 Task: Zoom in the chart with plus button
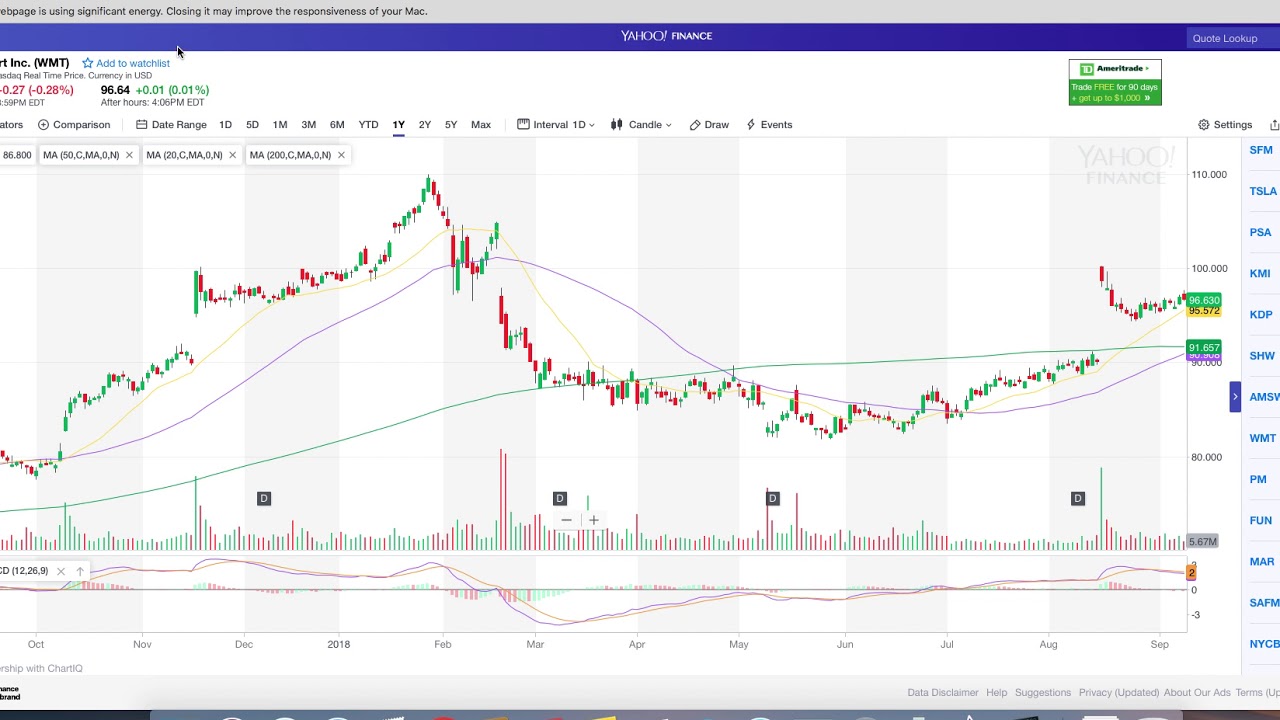(x=593, y=520)
